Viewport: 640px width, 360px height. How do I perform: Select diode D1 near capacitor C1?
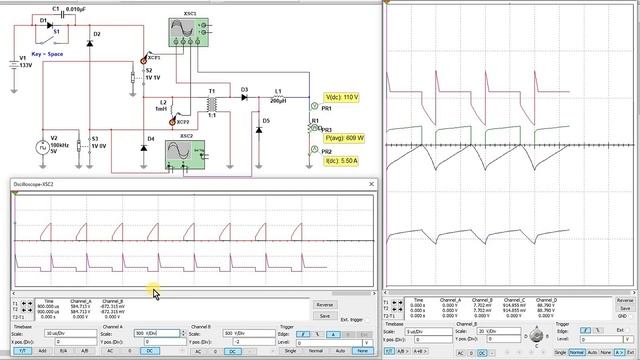tap(49, 25)
